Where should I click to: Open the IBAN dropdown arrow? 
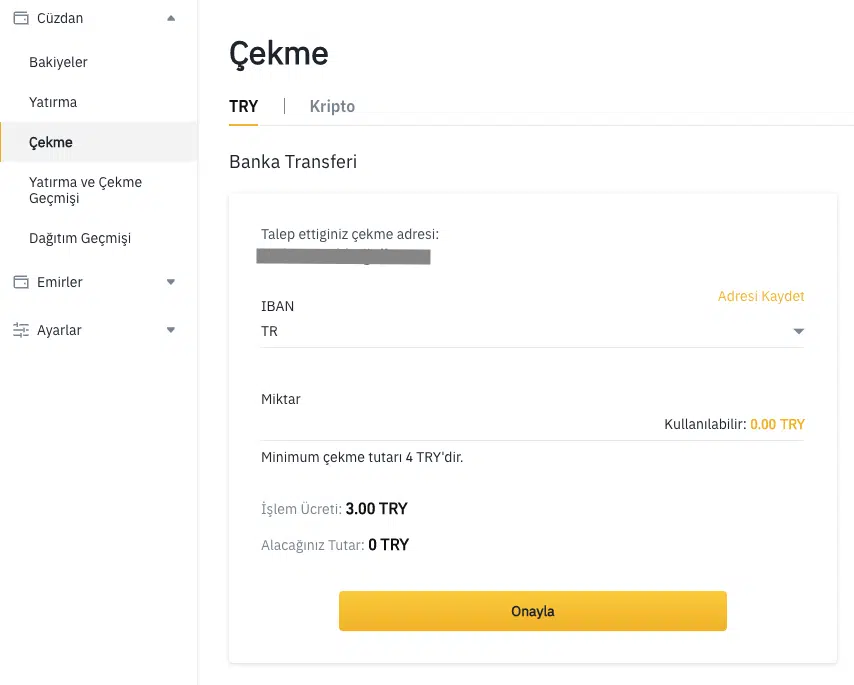[x=798, y=331]
